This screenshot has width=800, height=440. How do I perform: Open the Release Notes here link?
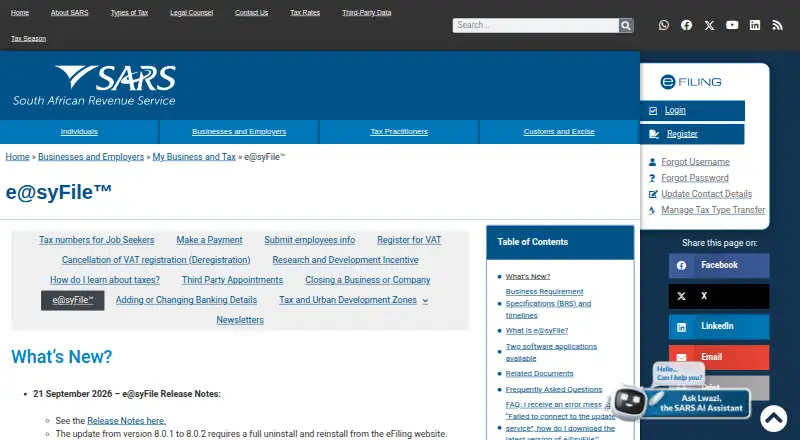[127, 421]
